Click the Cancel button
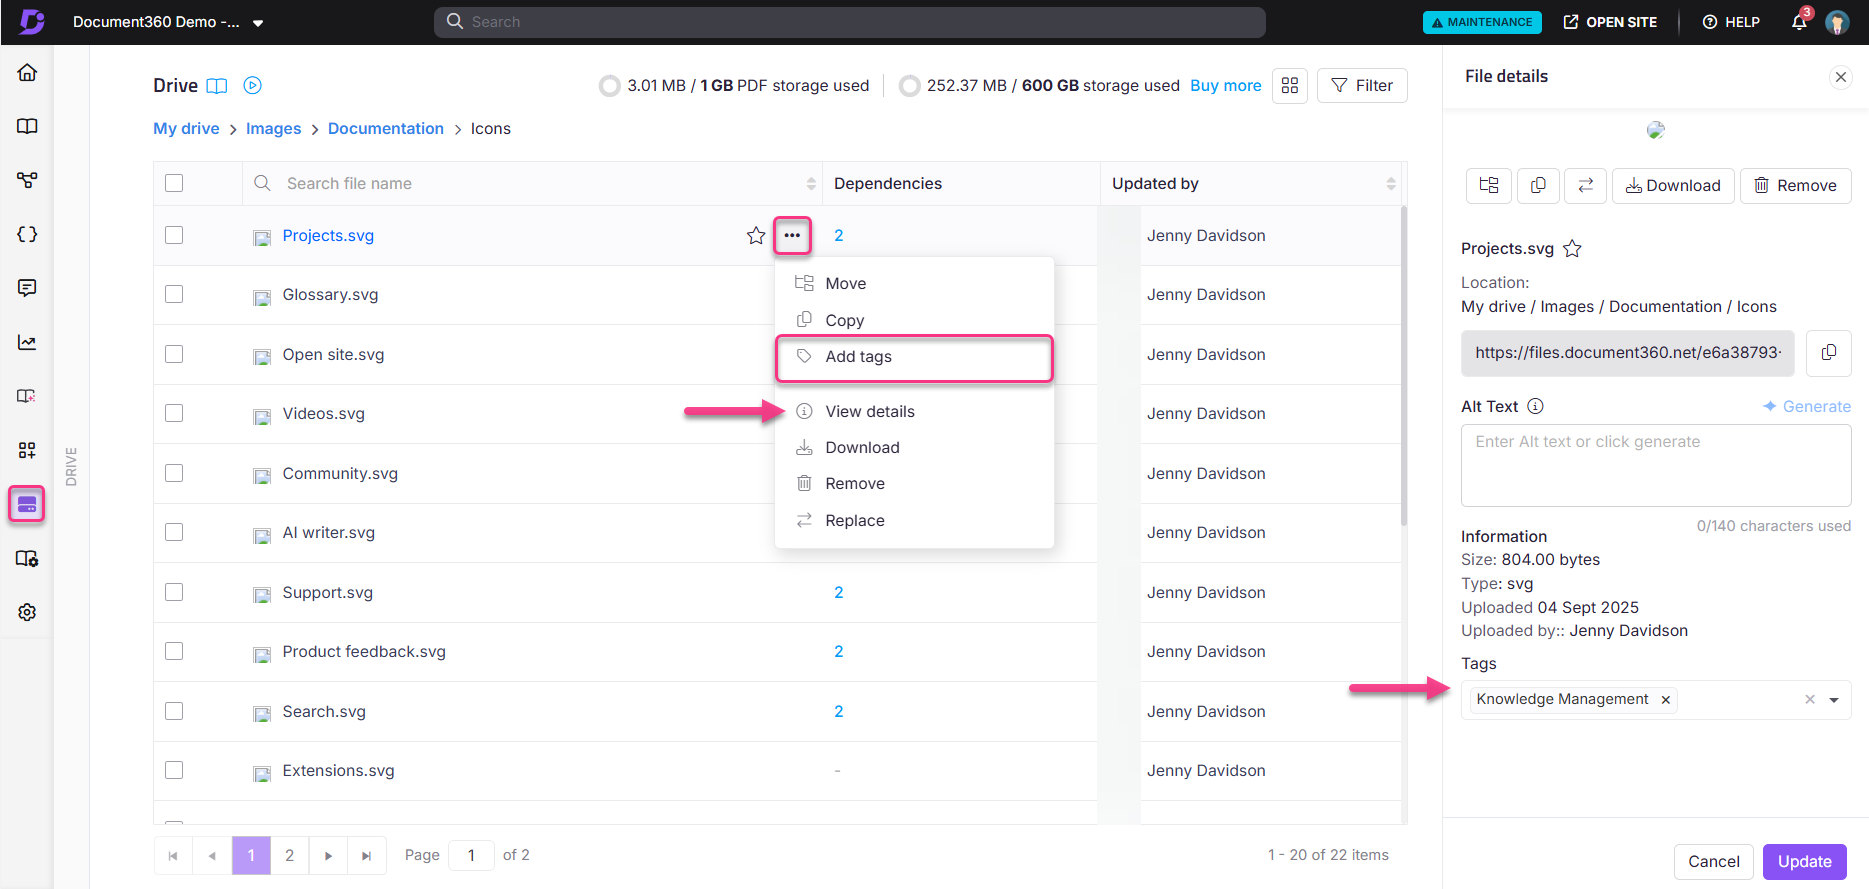This screenshot has height=889, width=1869. [1714, 862]
